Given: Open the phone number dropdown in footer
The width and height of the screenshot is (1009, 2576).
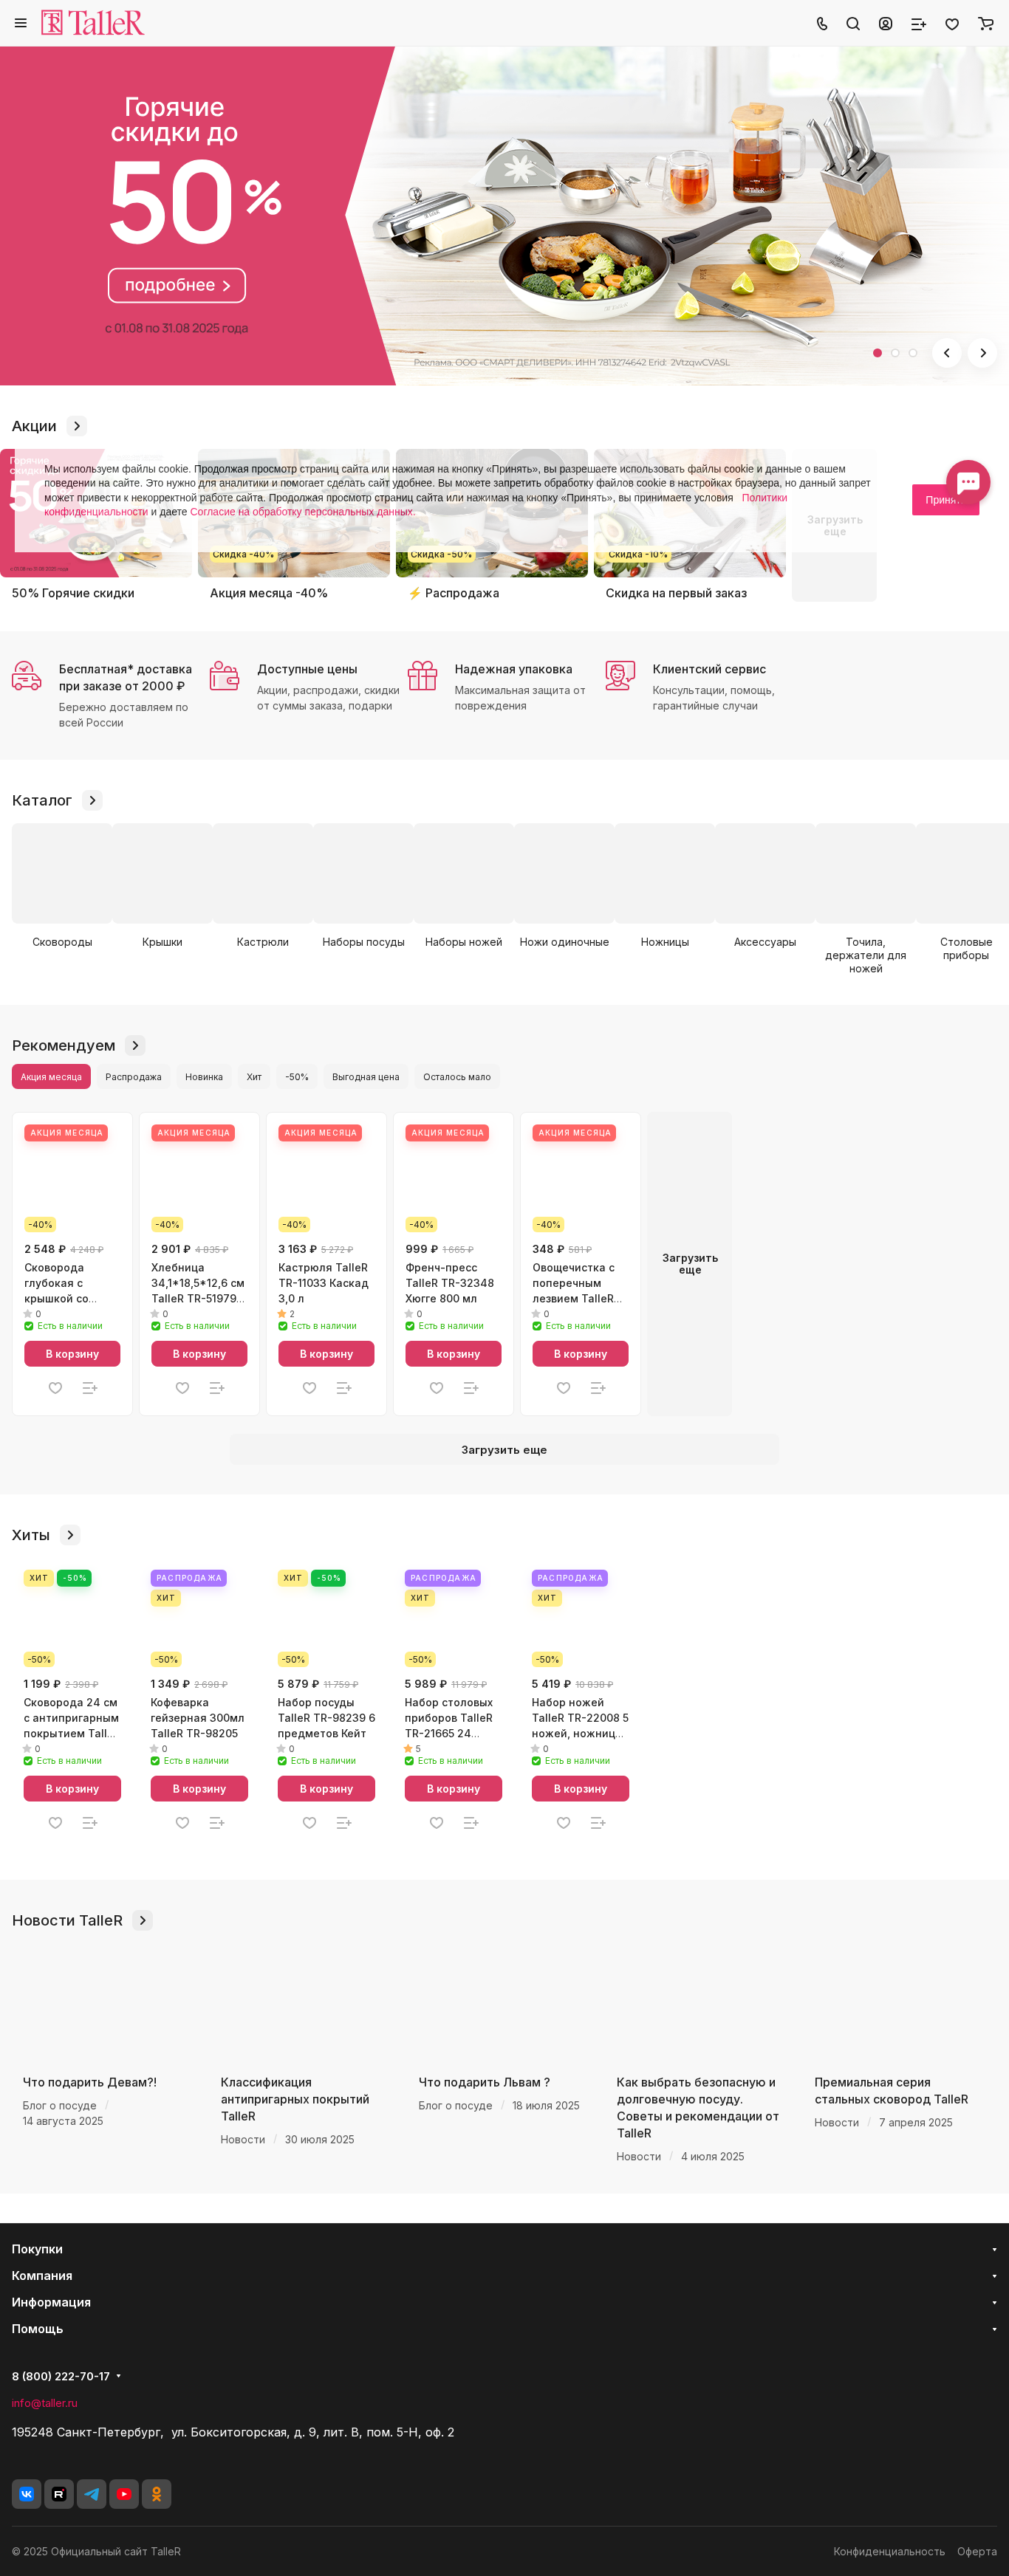Looking at the screenshot, I should coord(118,2376).
